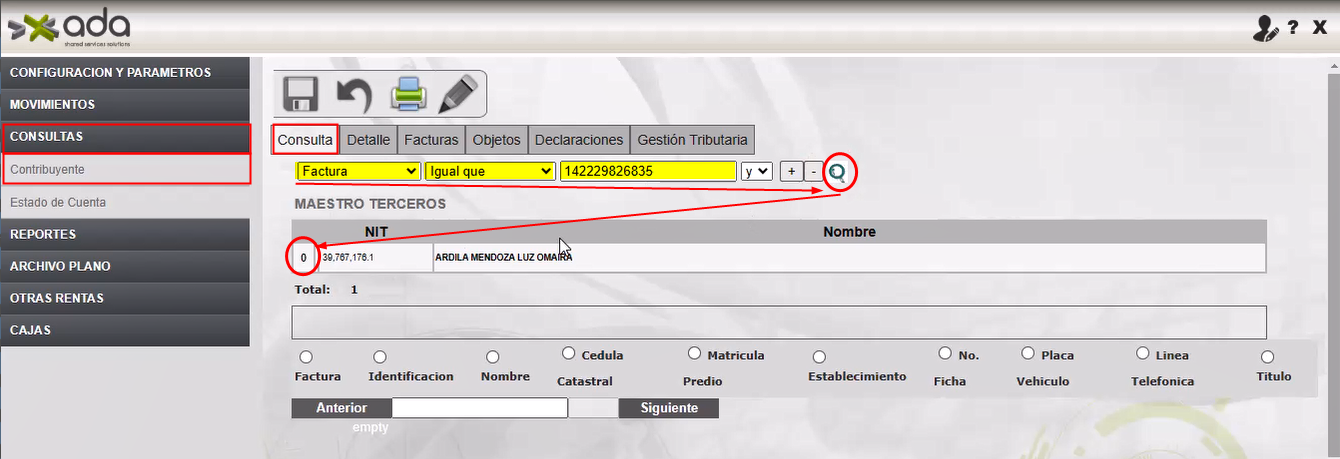Open Estado de Cuenta in sidebar
1340x459 pixels.
(58, 202)
